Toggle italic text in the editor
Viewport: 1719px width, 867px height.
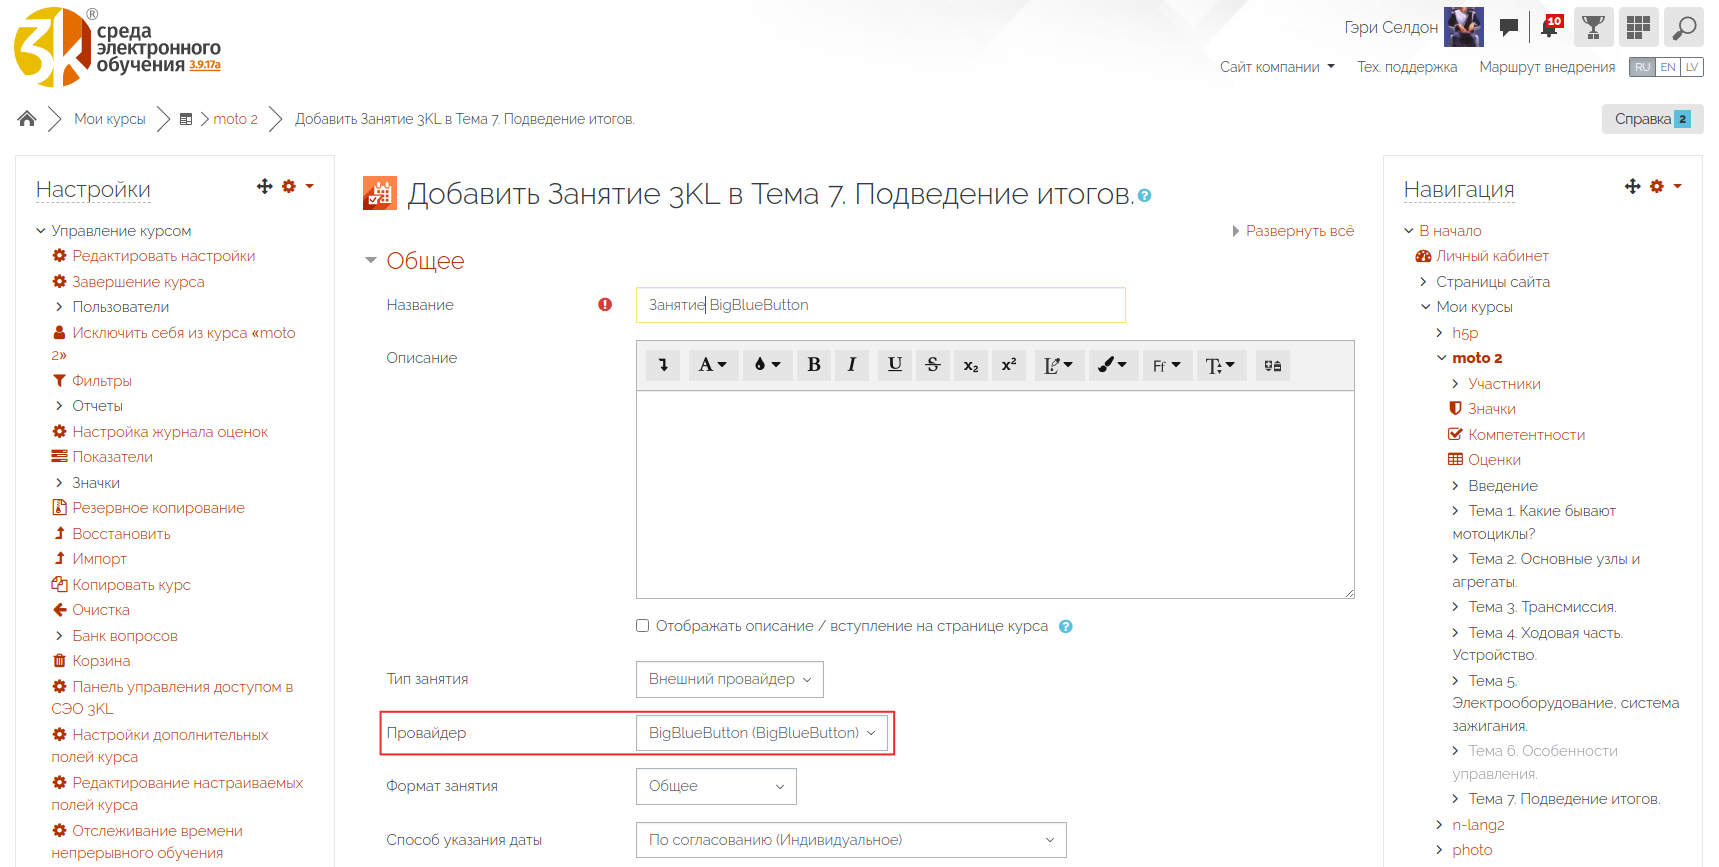[852, 365]
